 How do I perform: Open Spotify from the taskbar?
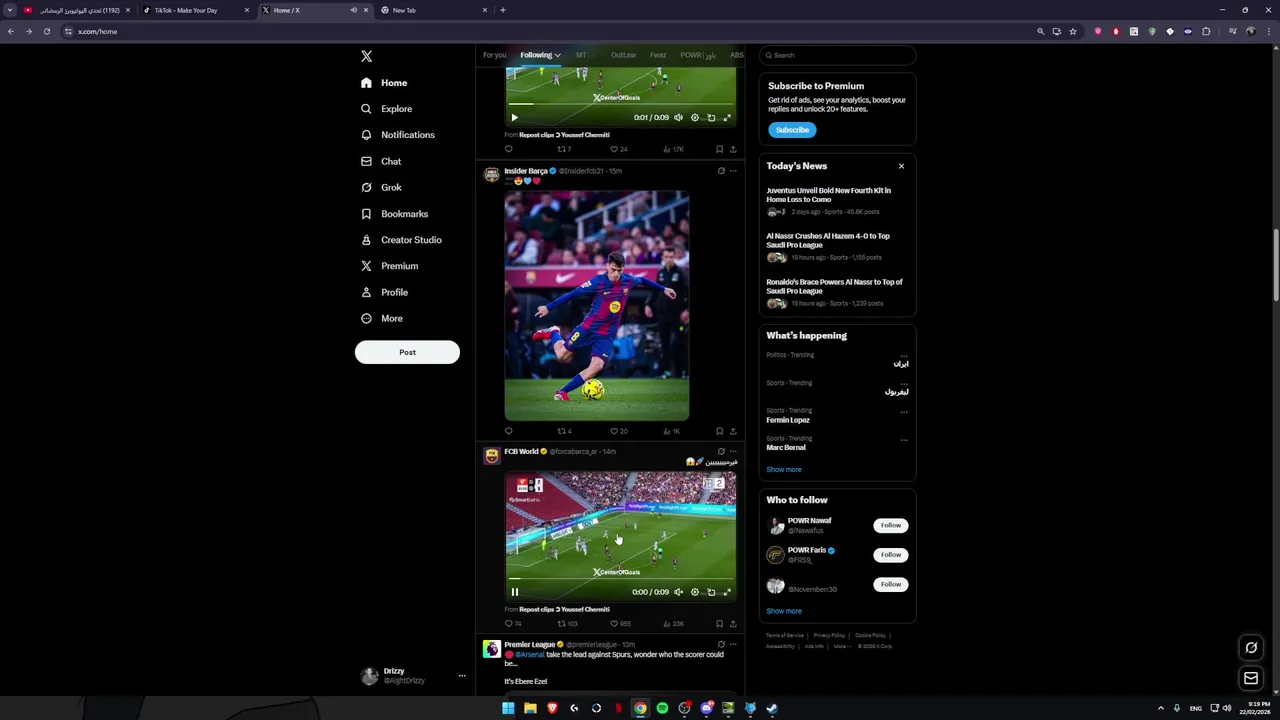[x=662, y=708]
